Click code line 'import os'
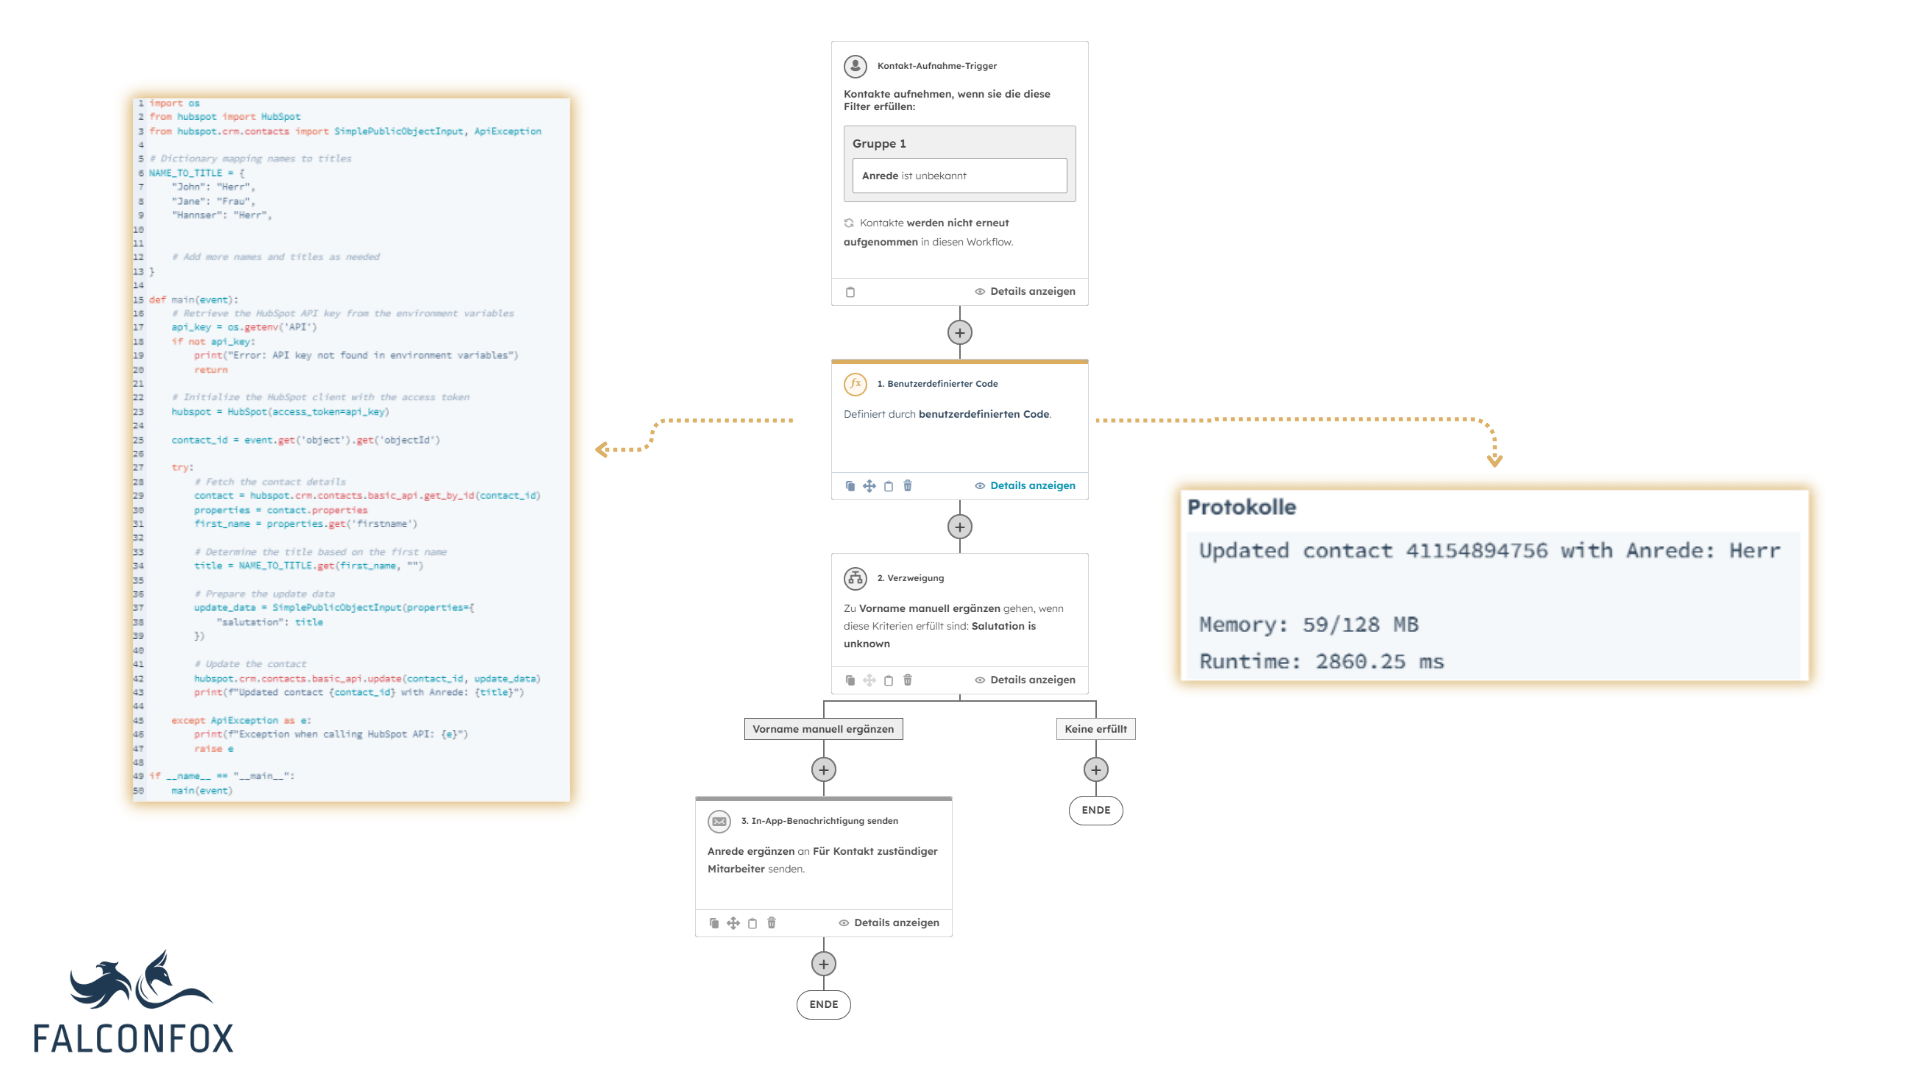The width and height of the screenshot is (1920, 1080). tap(174, 103)
